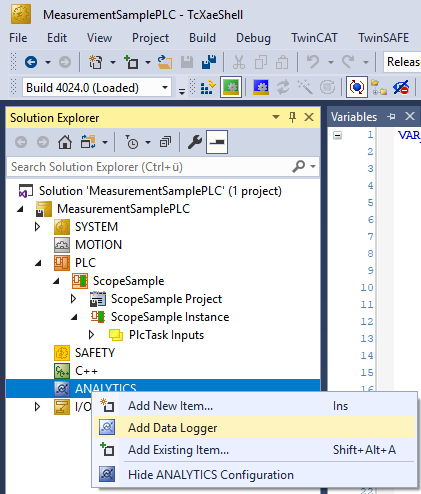Toggle the Run Mode green gear button
The image size is (421, 494).
pyautogui.click(x=231, y=88)
